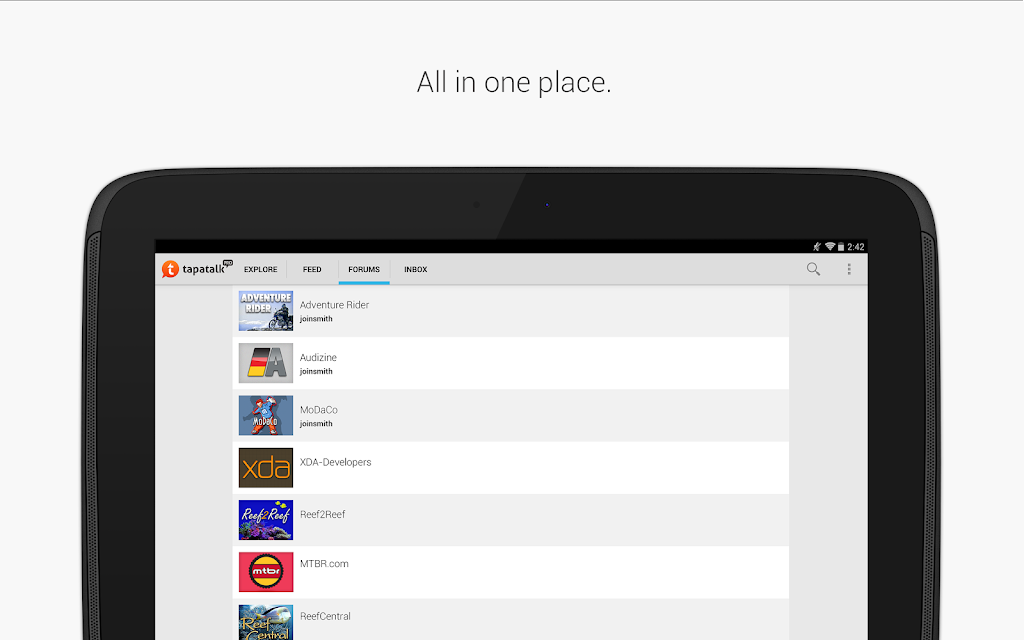Tap the muted notification status icon
1024x640 pixels.
[x=816, y=247]
